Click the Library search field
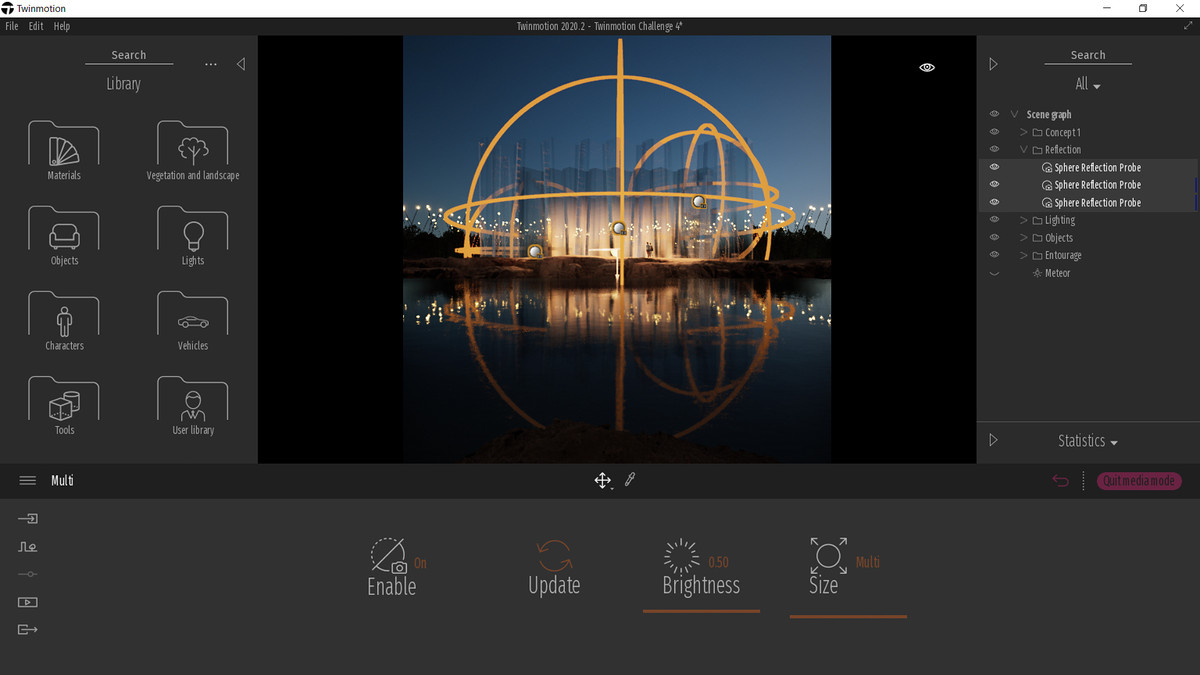Viewport: 1200px width, 675px height. 129,56
